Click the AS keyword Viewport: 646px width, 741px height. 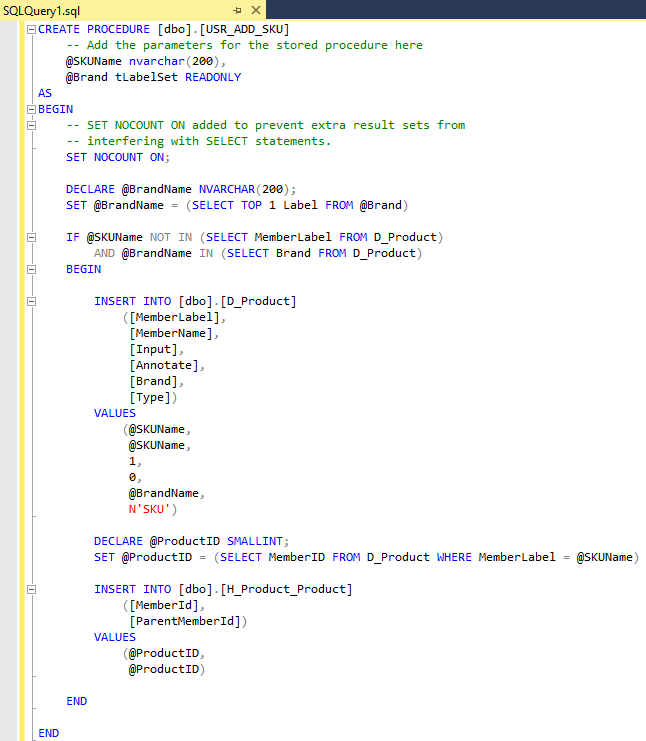pyautogui.click(x=45, y=93)
